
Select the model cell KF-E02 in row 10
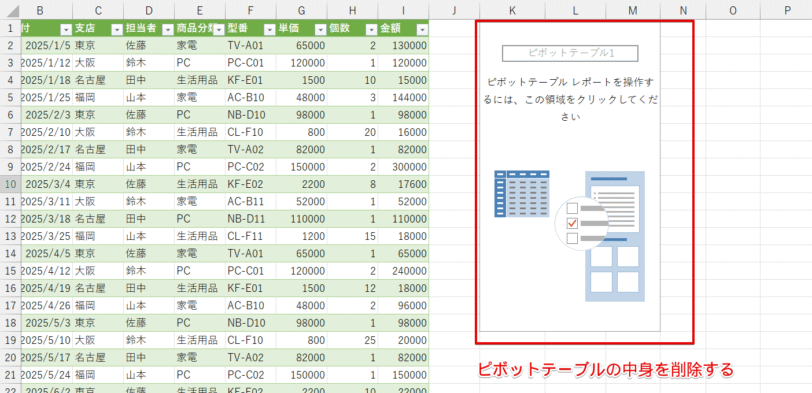point(251,184)
